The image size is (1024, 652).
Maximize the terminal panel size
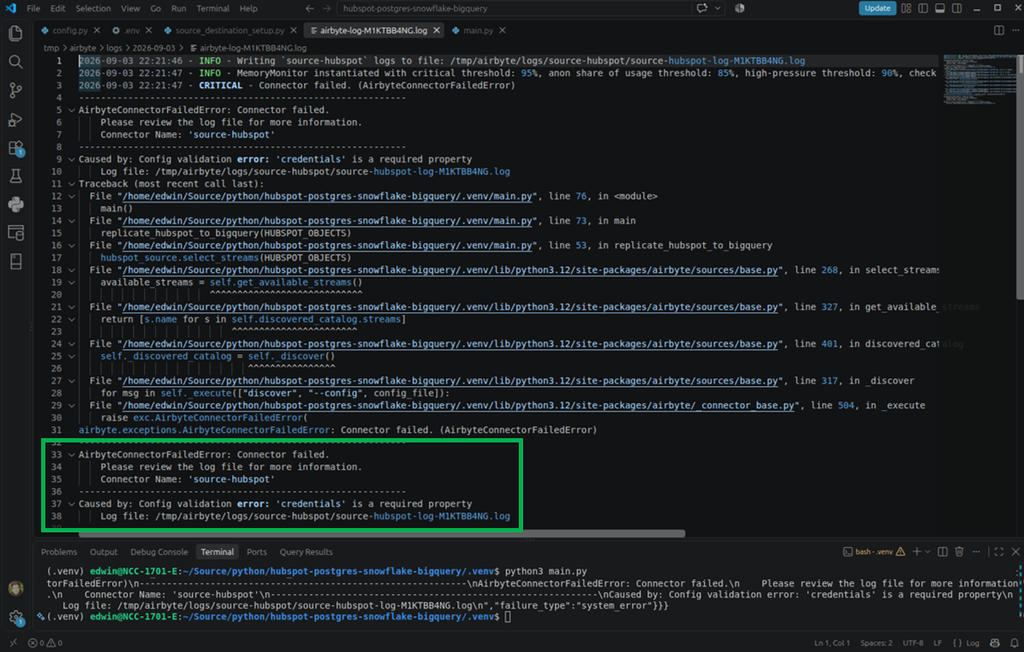pyautogui.click(x=999, y=551)
